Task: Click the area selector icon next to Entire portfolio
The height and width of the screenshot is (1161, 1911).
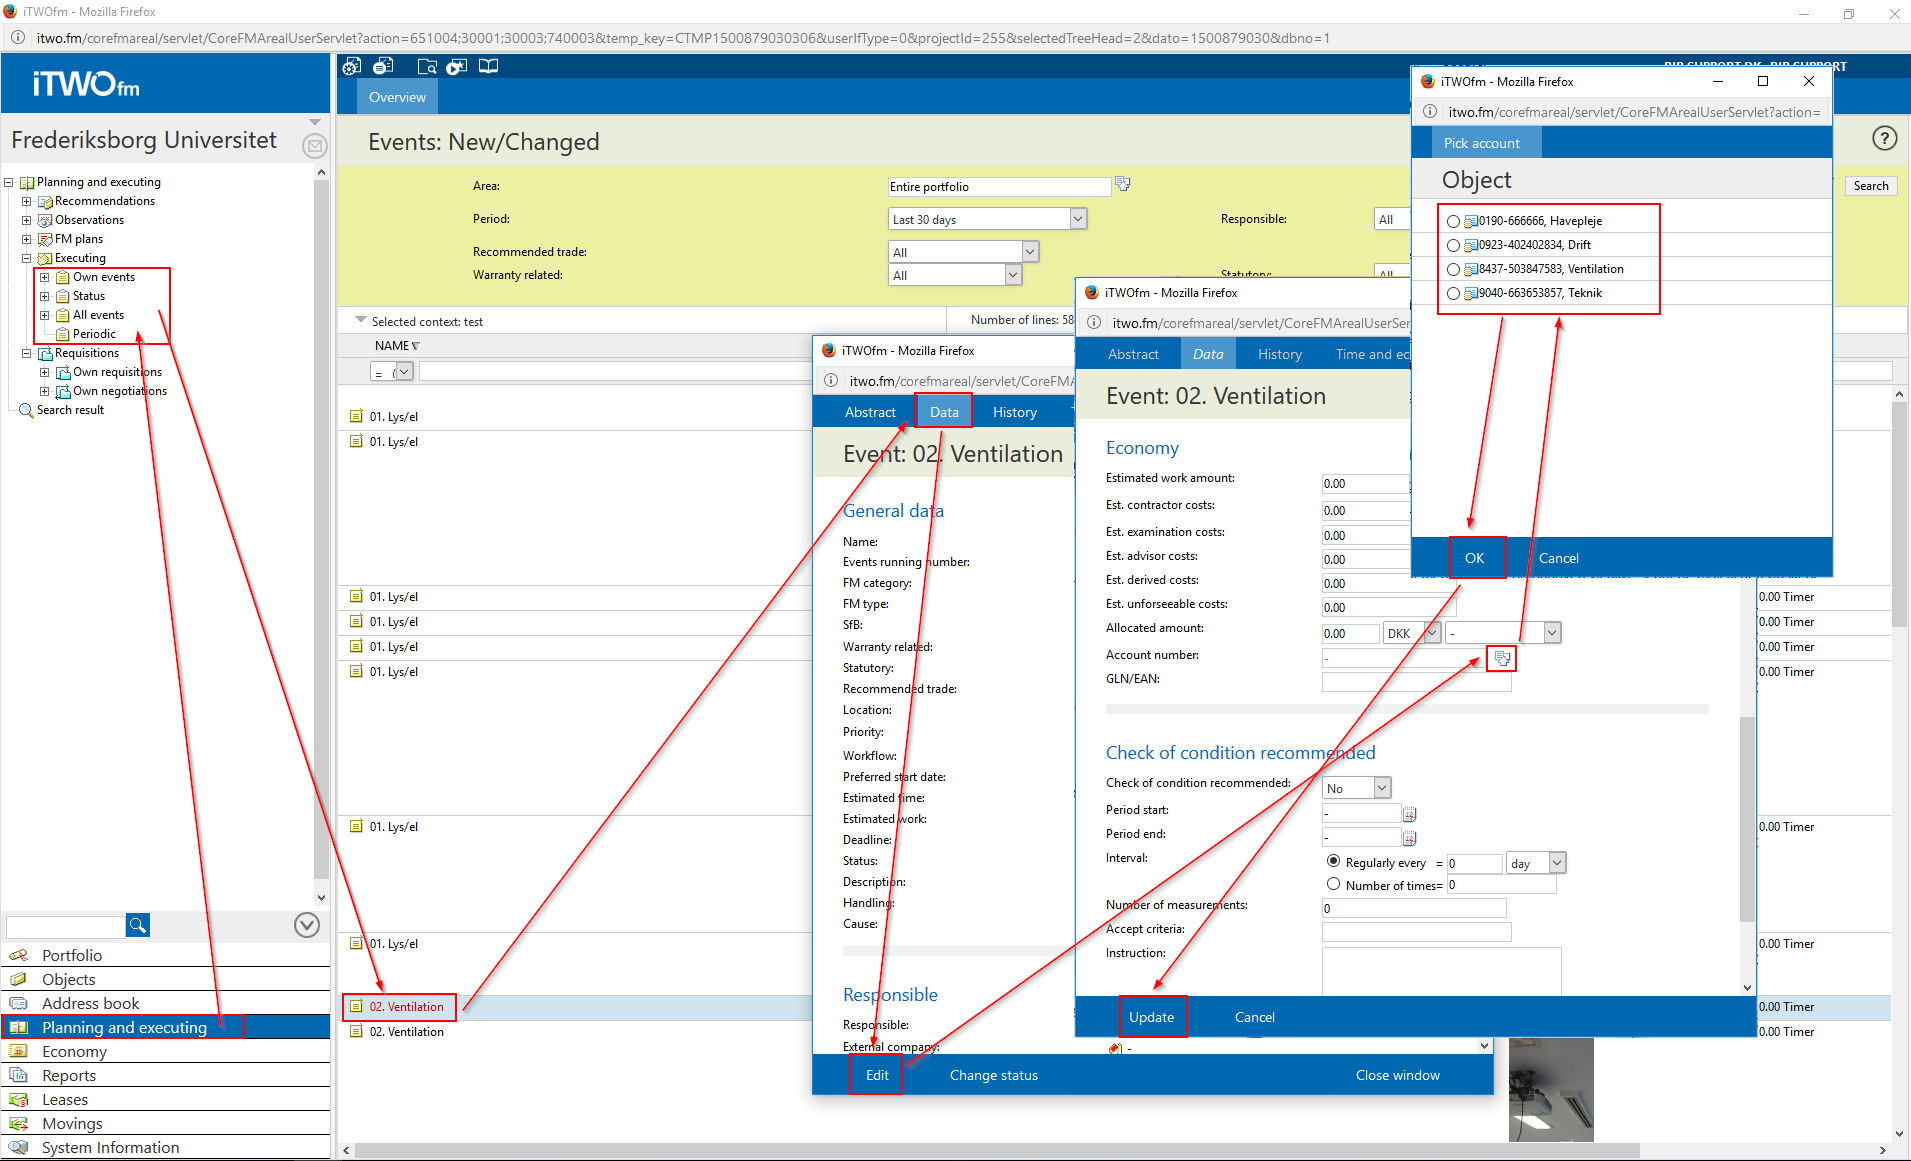Action: [x=1123, y=185]
